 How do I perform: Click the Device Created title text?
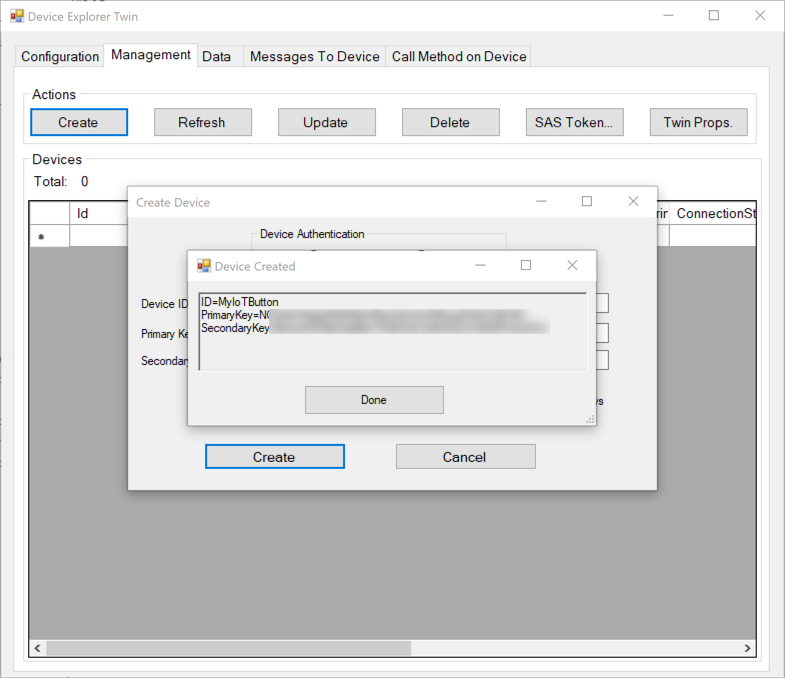[255, 266]
